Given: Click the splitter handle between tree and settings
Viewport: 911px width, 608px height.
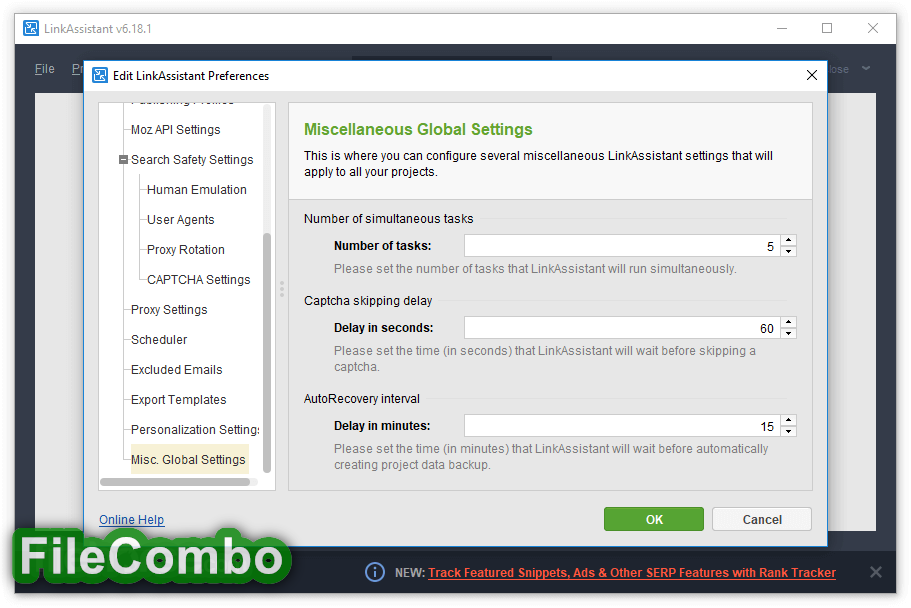Looking at the screenshot, I should (282, 289).
